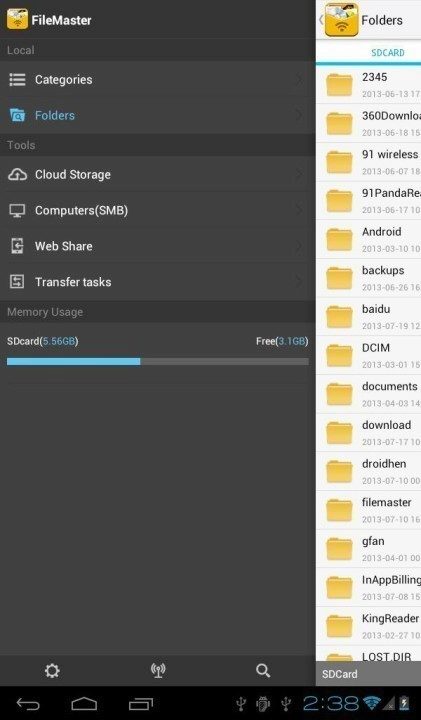Open the DCIM folder

click(x=368, y=355)
